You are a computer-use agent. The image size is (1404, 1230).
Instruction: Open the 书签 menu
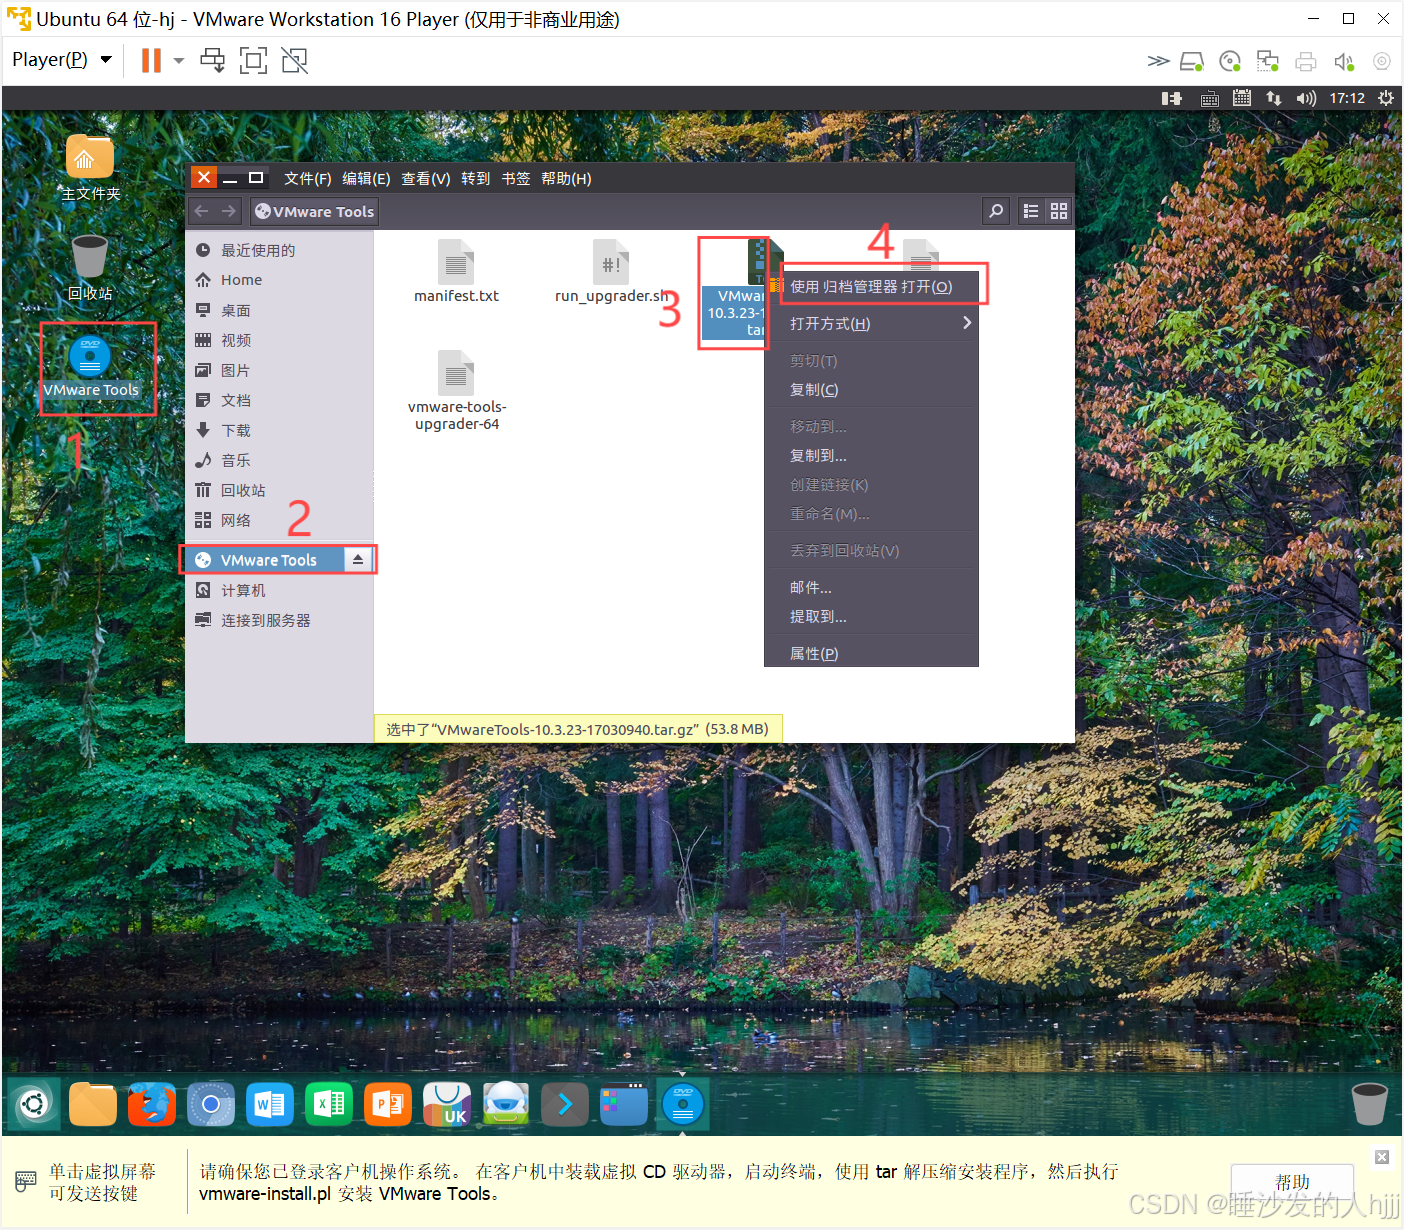pyautogui.click(x=516, y=178)
